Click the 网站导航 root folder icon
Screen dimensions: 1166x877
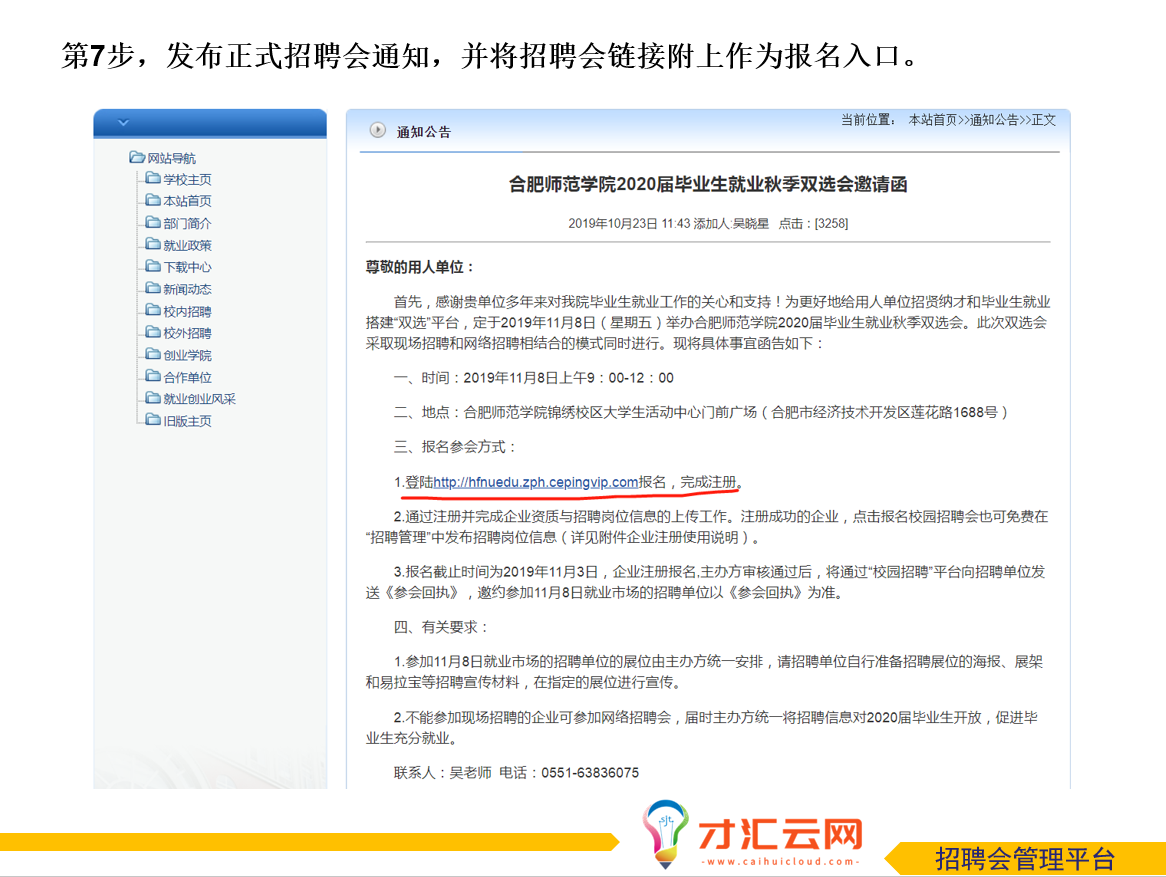(x=137, y=158)
